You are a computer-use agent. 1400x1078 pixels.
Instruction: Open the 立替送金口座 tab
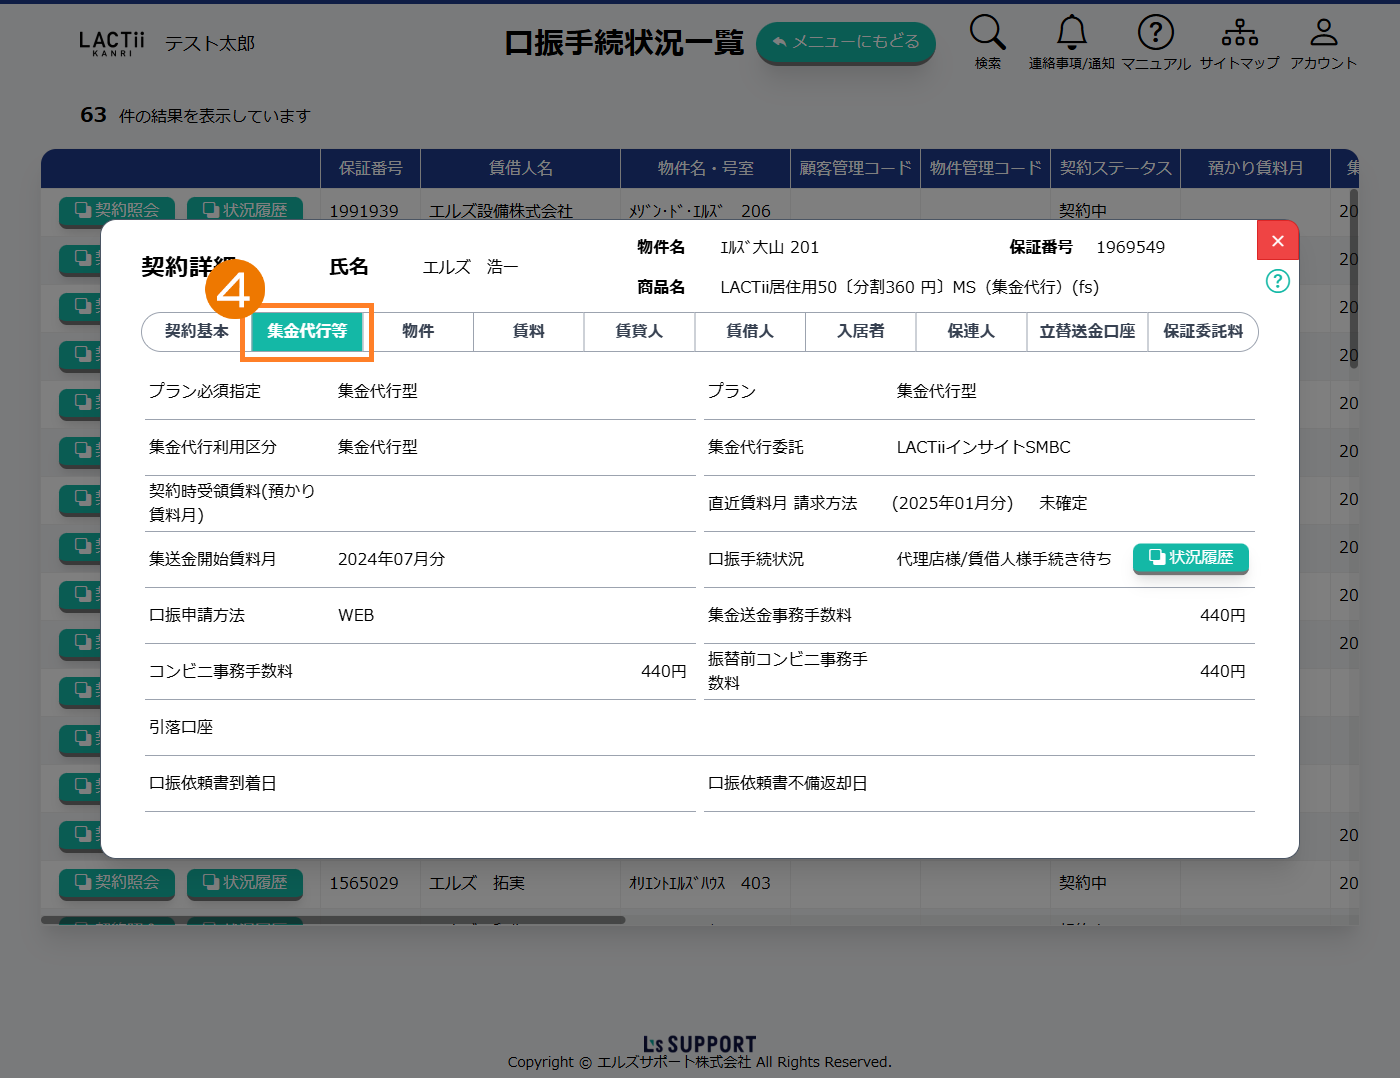click(x=1087, y=332)
